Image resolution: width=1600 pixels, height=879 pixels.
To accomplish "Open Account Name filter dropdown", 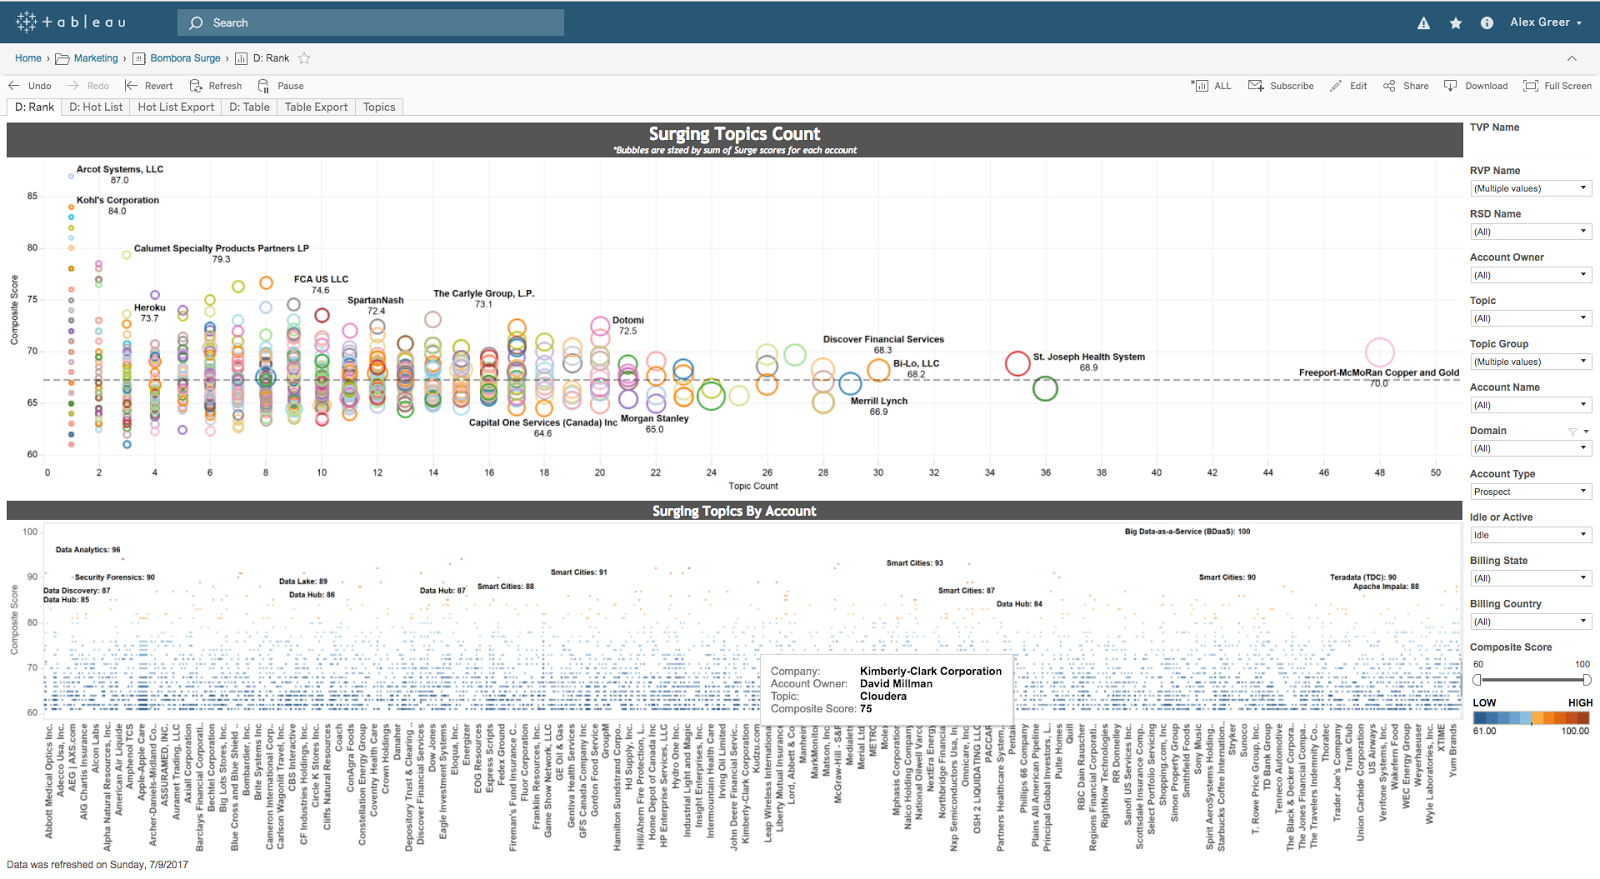I will 1530,405.
